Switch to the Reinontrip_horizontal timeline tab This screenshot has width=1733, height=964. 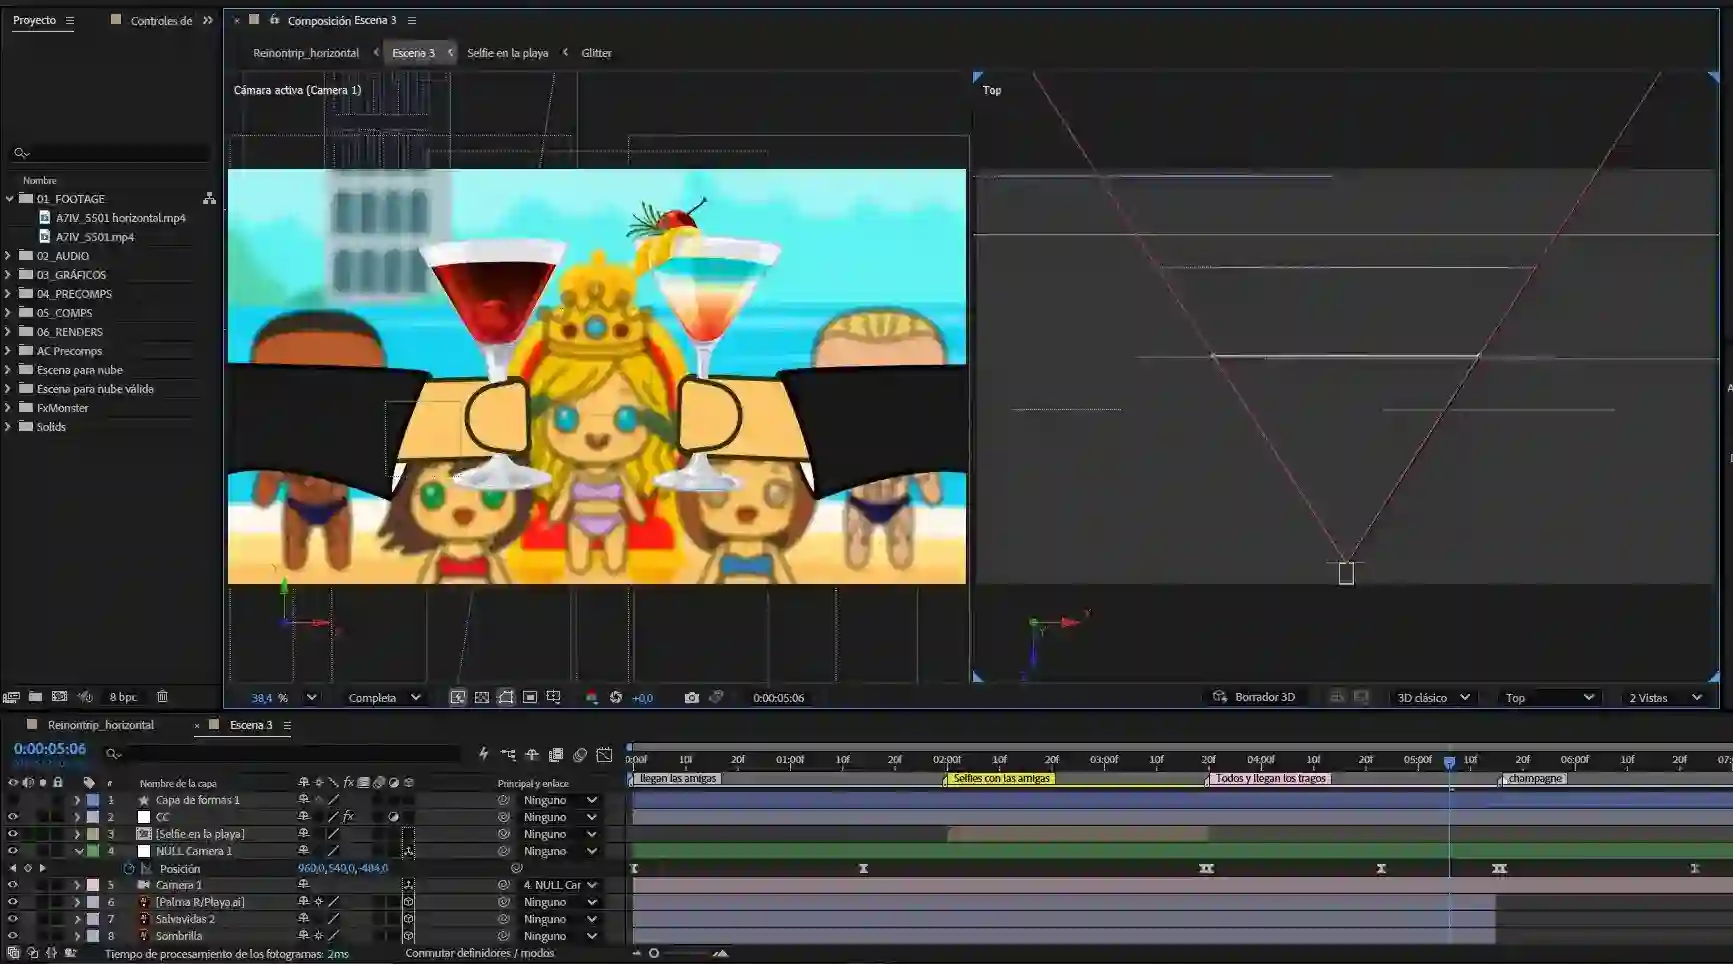pos(101,725)
